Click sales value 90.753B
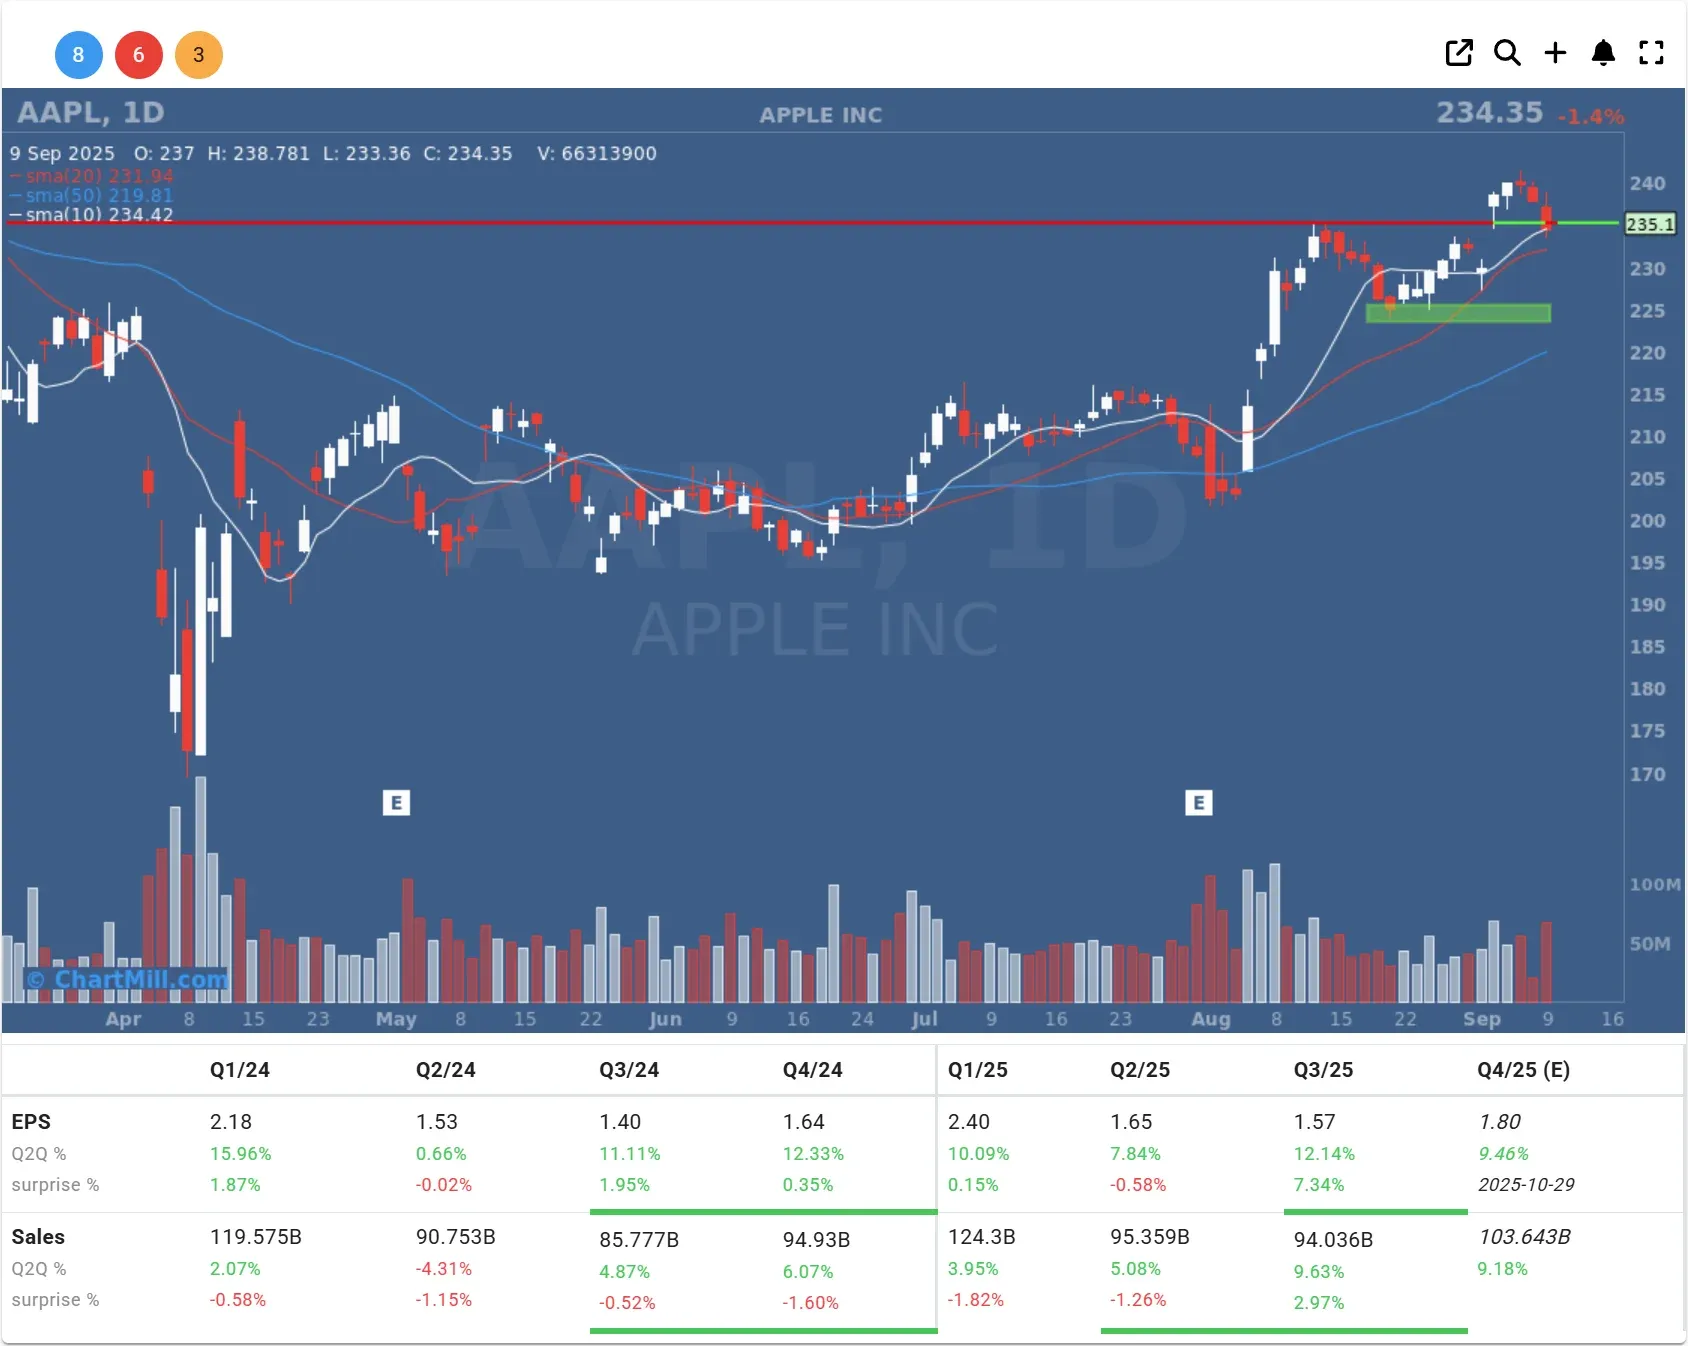The image size is (1688, 1346). coord(456,1237)
